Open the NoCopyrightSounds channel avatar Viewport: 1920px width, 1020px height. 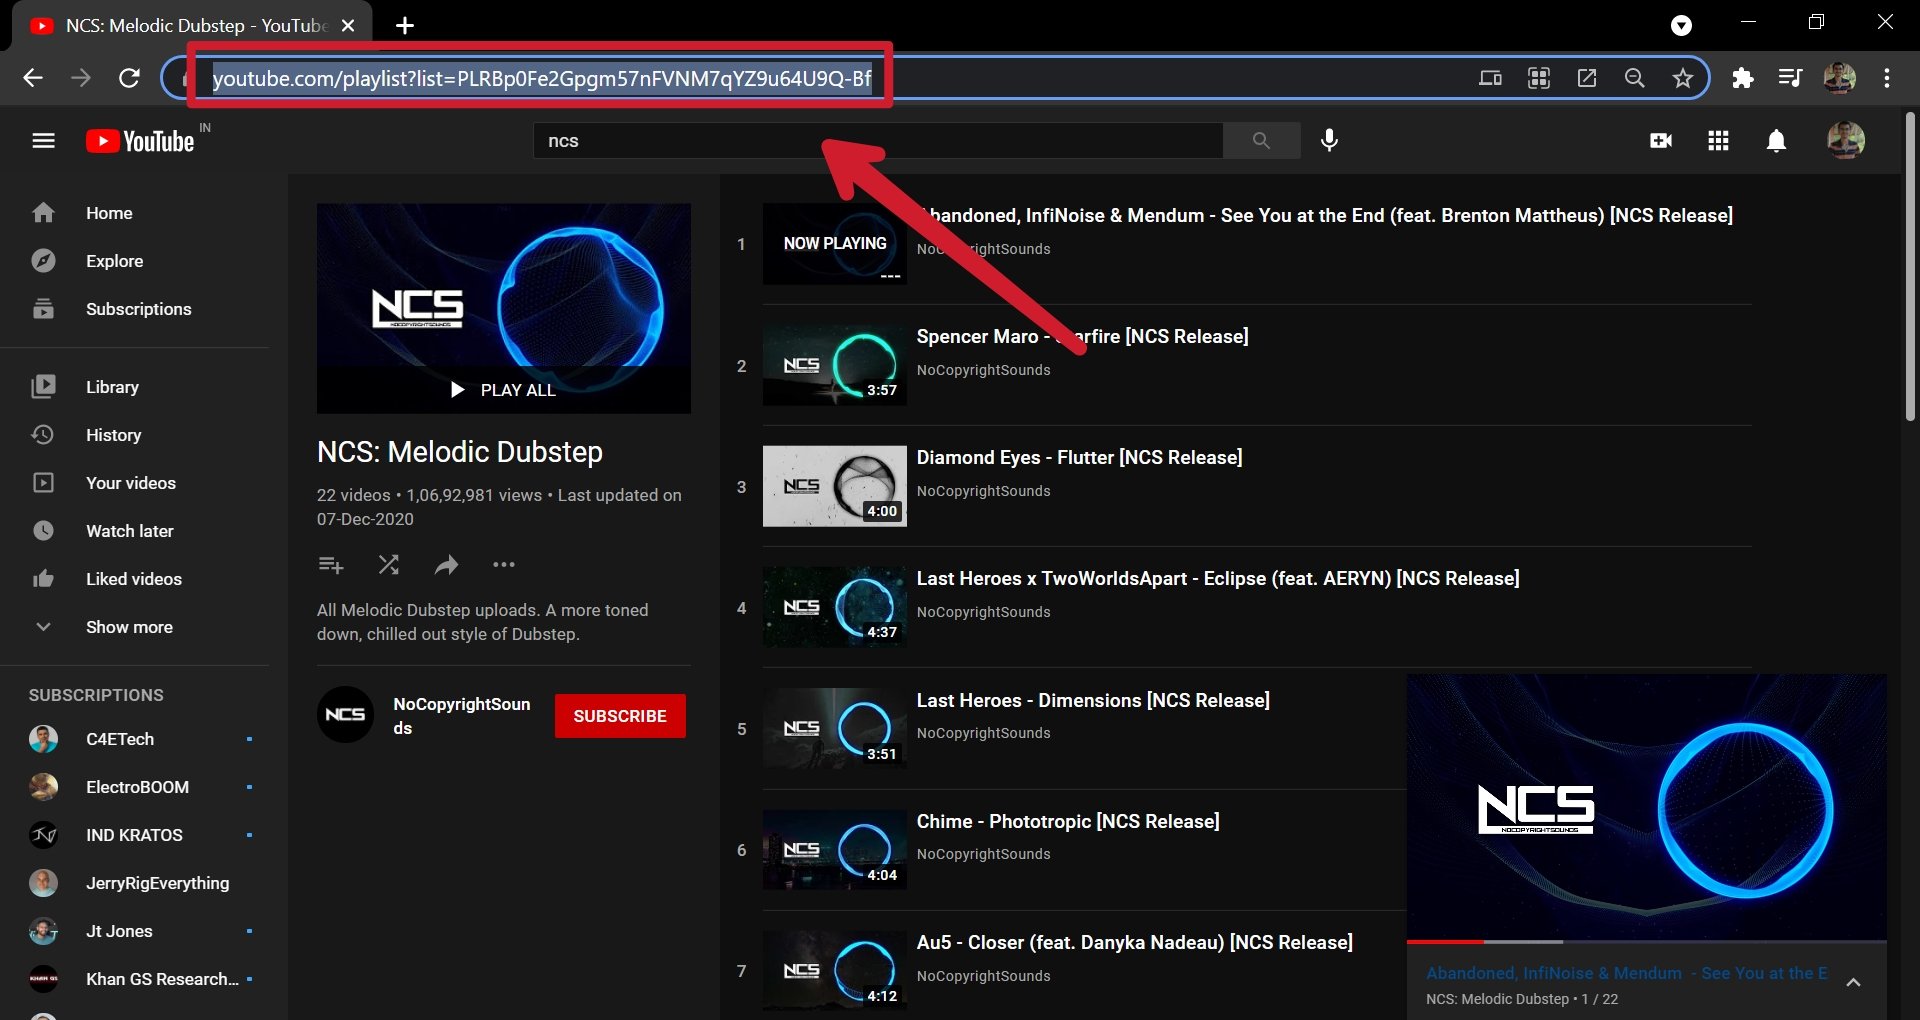[x=345, y=715]
